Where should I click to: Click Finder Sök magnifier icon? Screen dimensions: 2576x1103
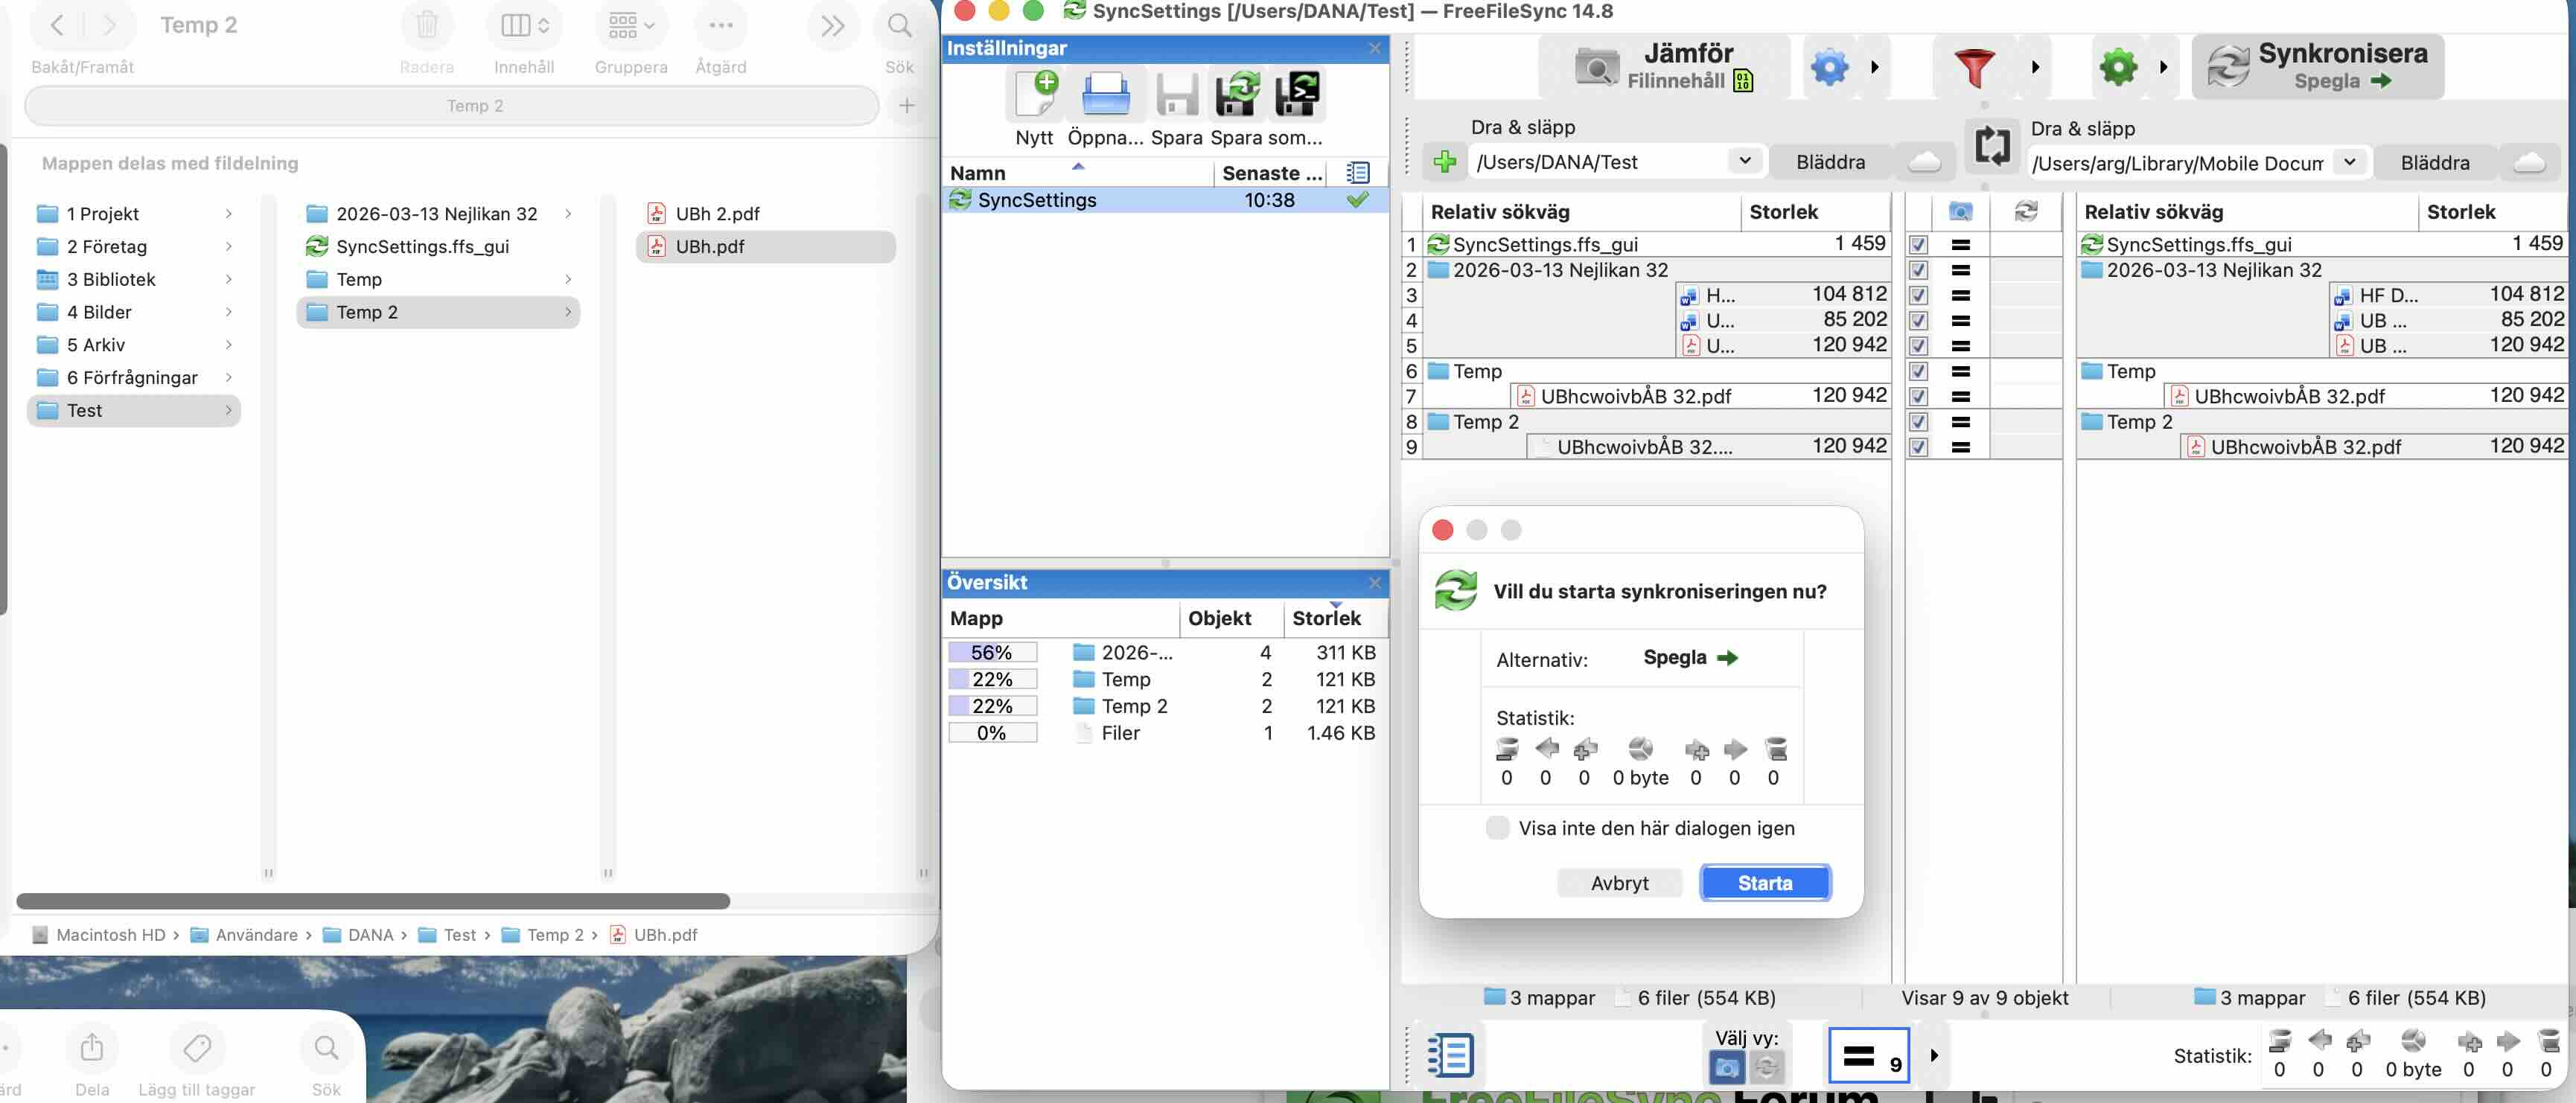899,25
